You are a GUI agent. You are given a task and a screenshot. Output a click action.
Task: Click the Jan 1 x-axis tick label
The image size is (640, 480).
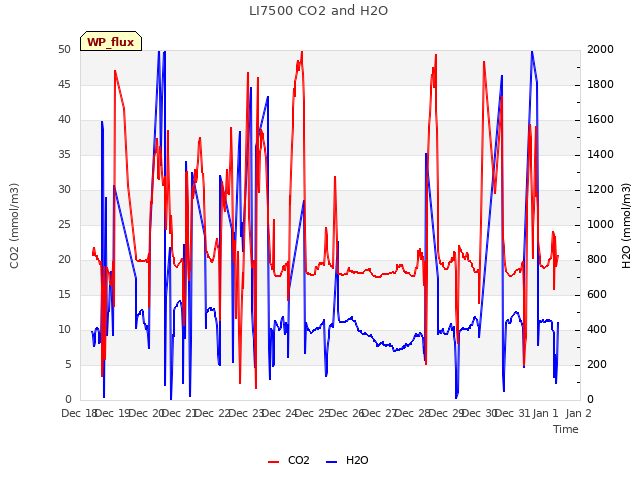[545, 413]
